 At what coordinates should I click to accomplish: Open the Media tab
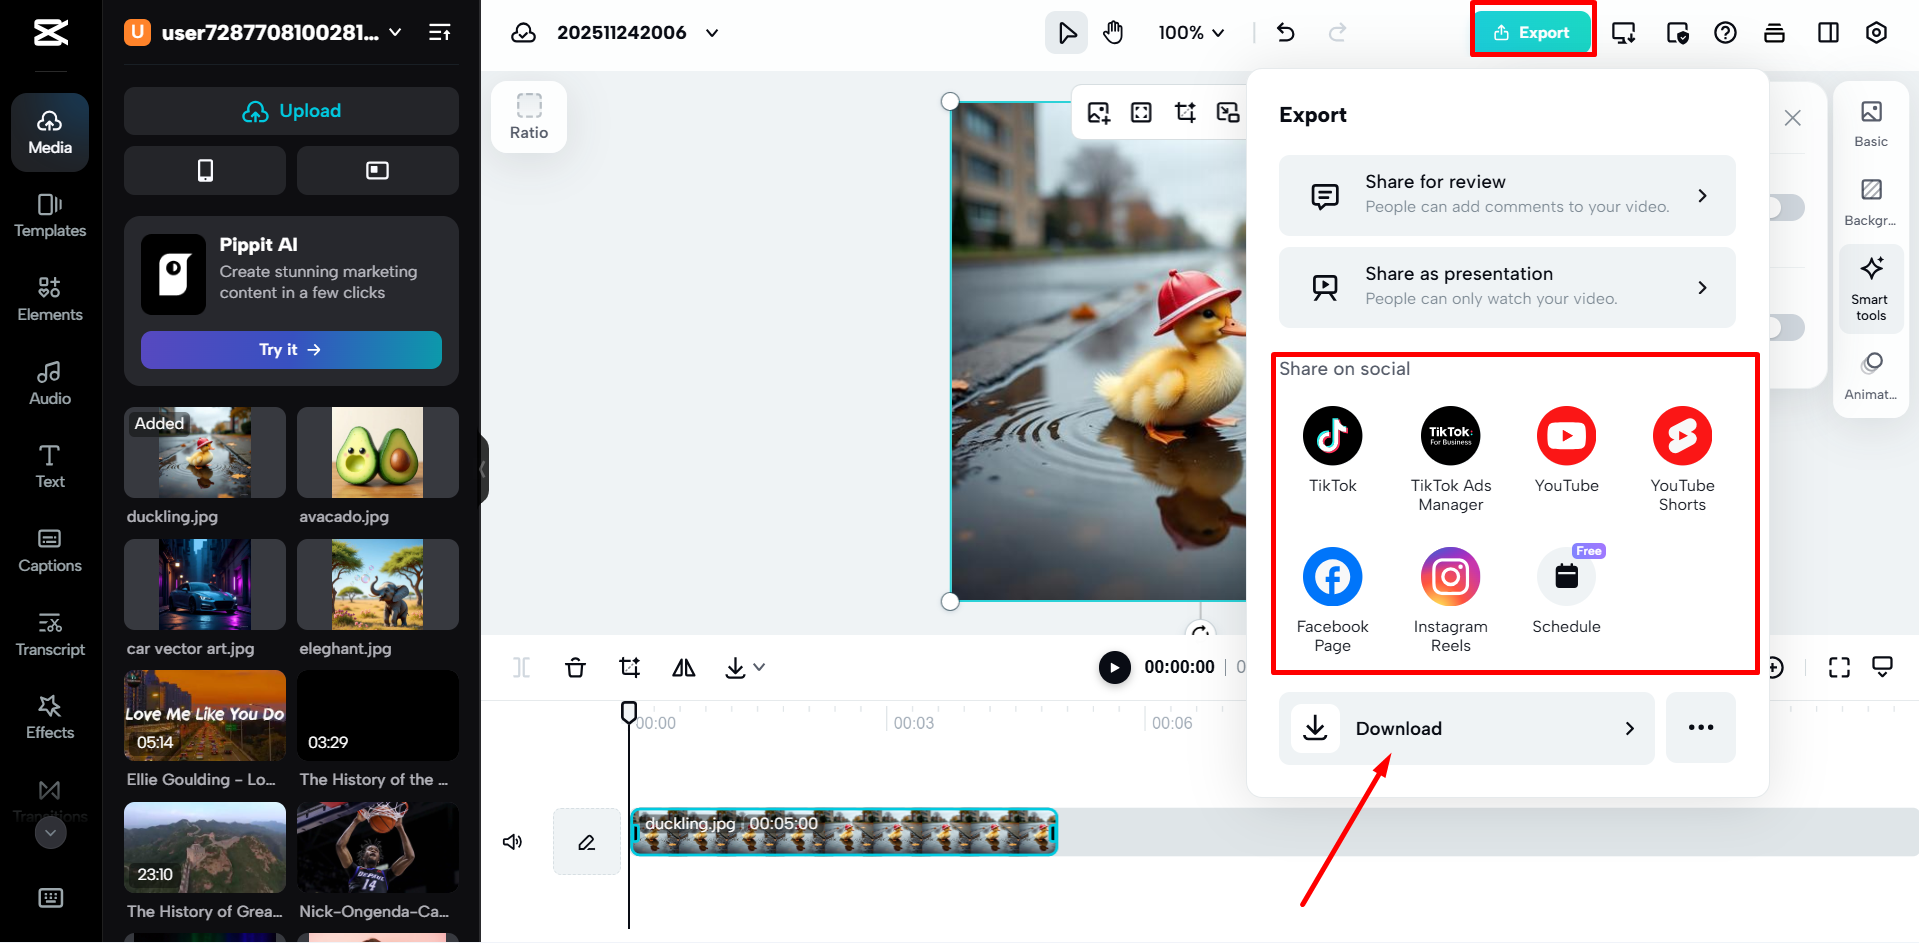pos(50,132)
